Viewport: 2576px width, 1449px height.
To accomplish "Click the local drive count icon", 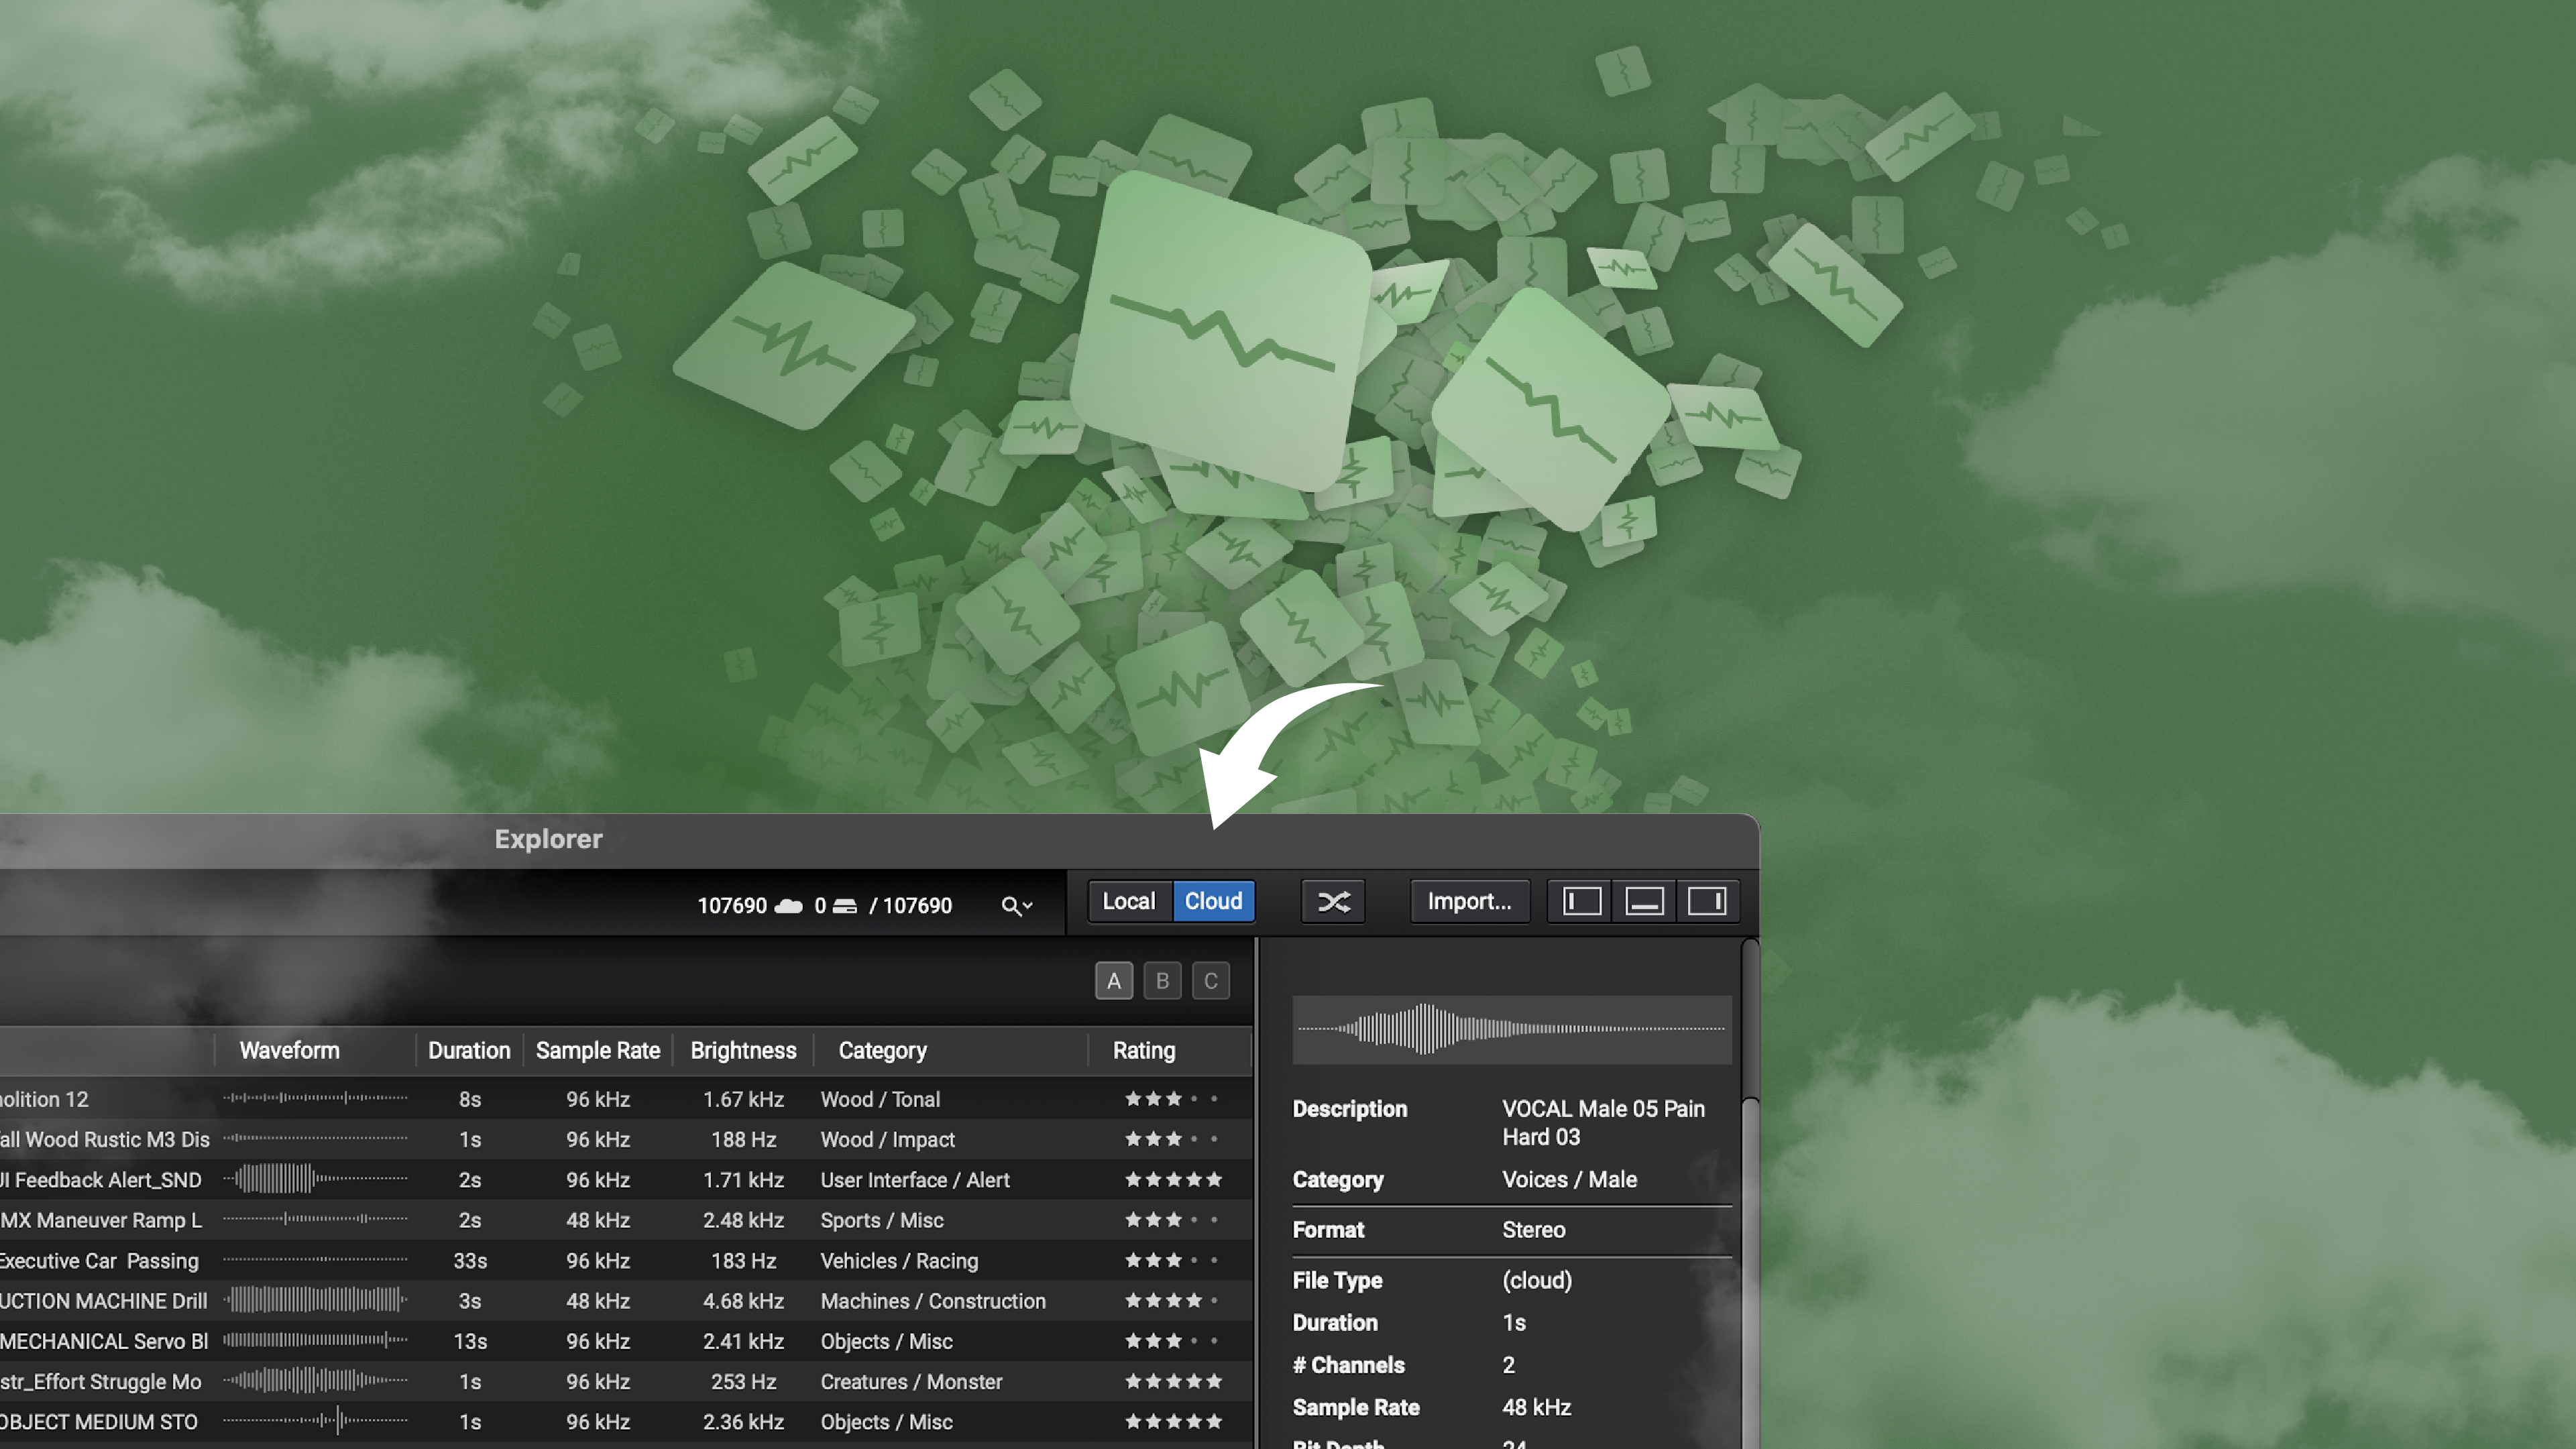I will pyautogui.click(x=843, y=905).
